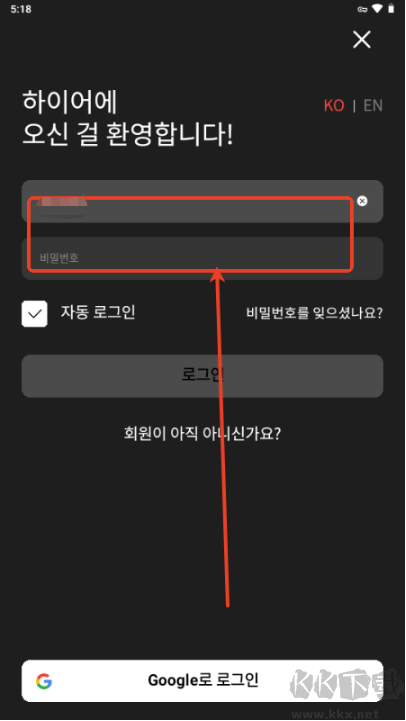Focus the 비밀번호 password field

[202, 258]
